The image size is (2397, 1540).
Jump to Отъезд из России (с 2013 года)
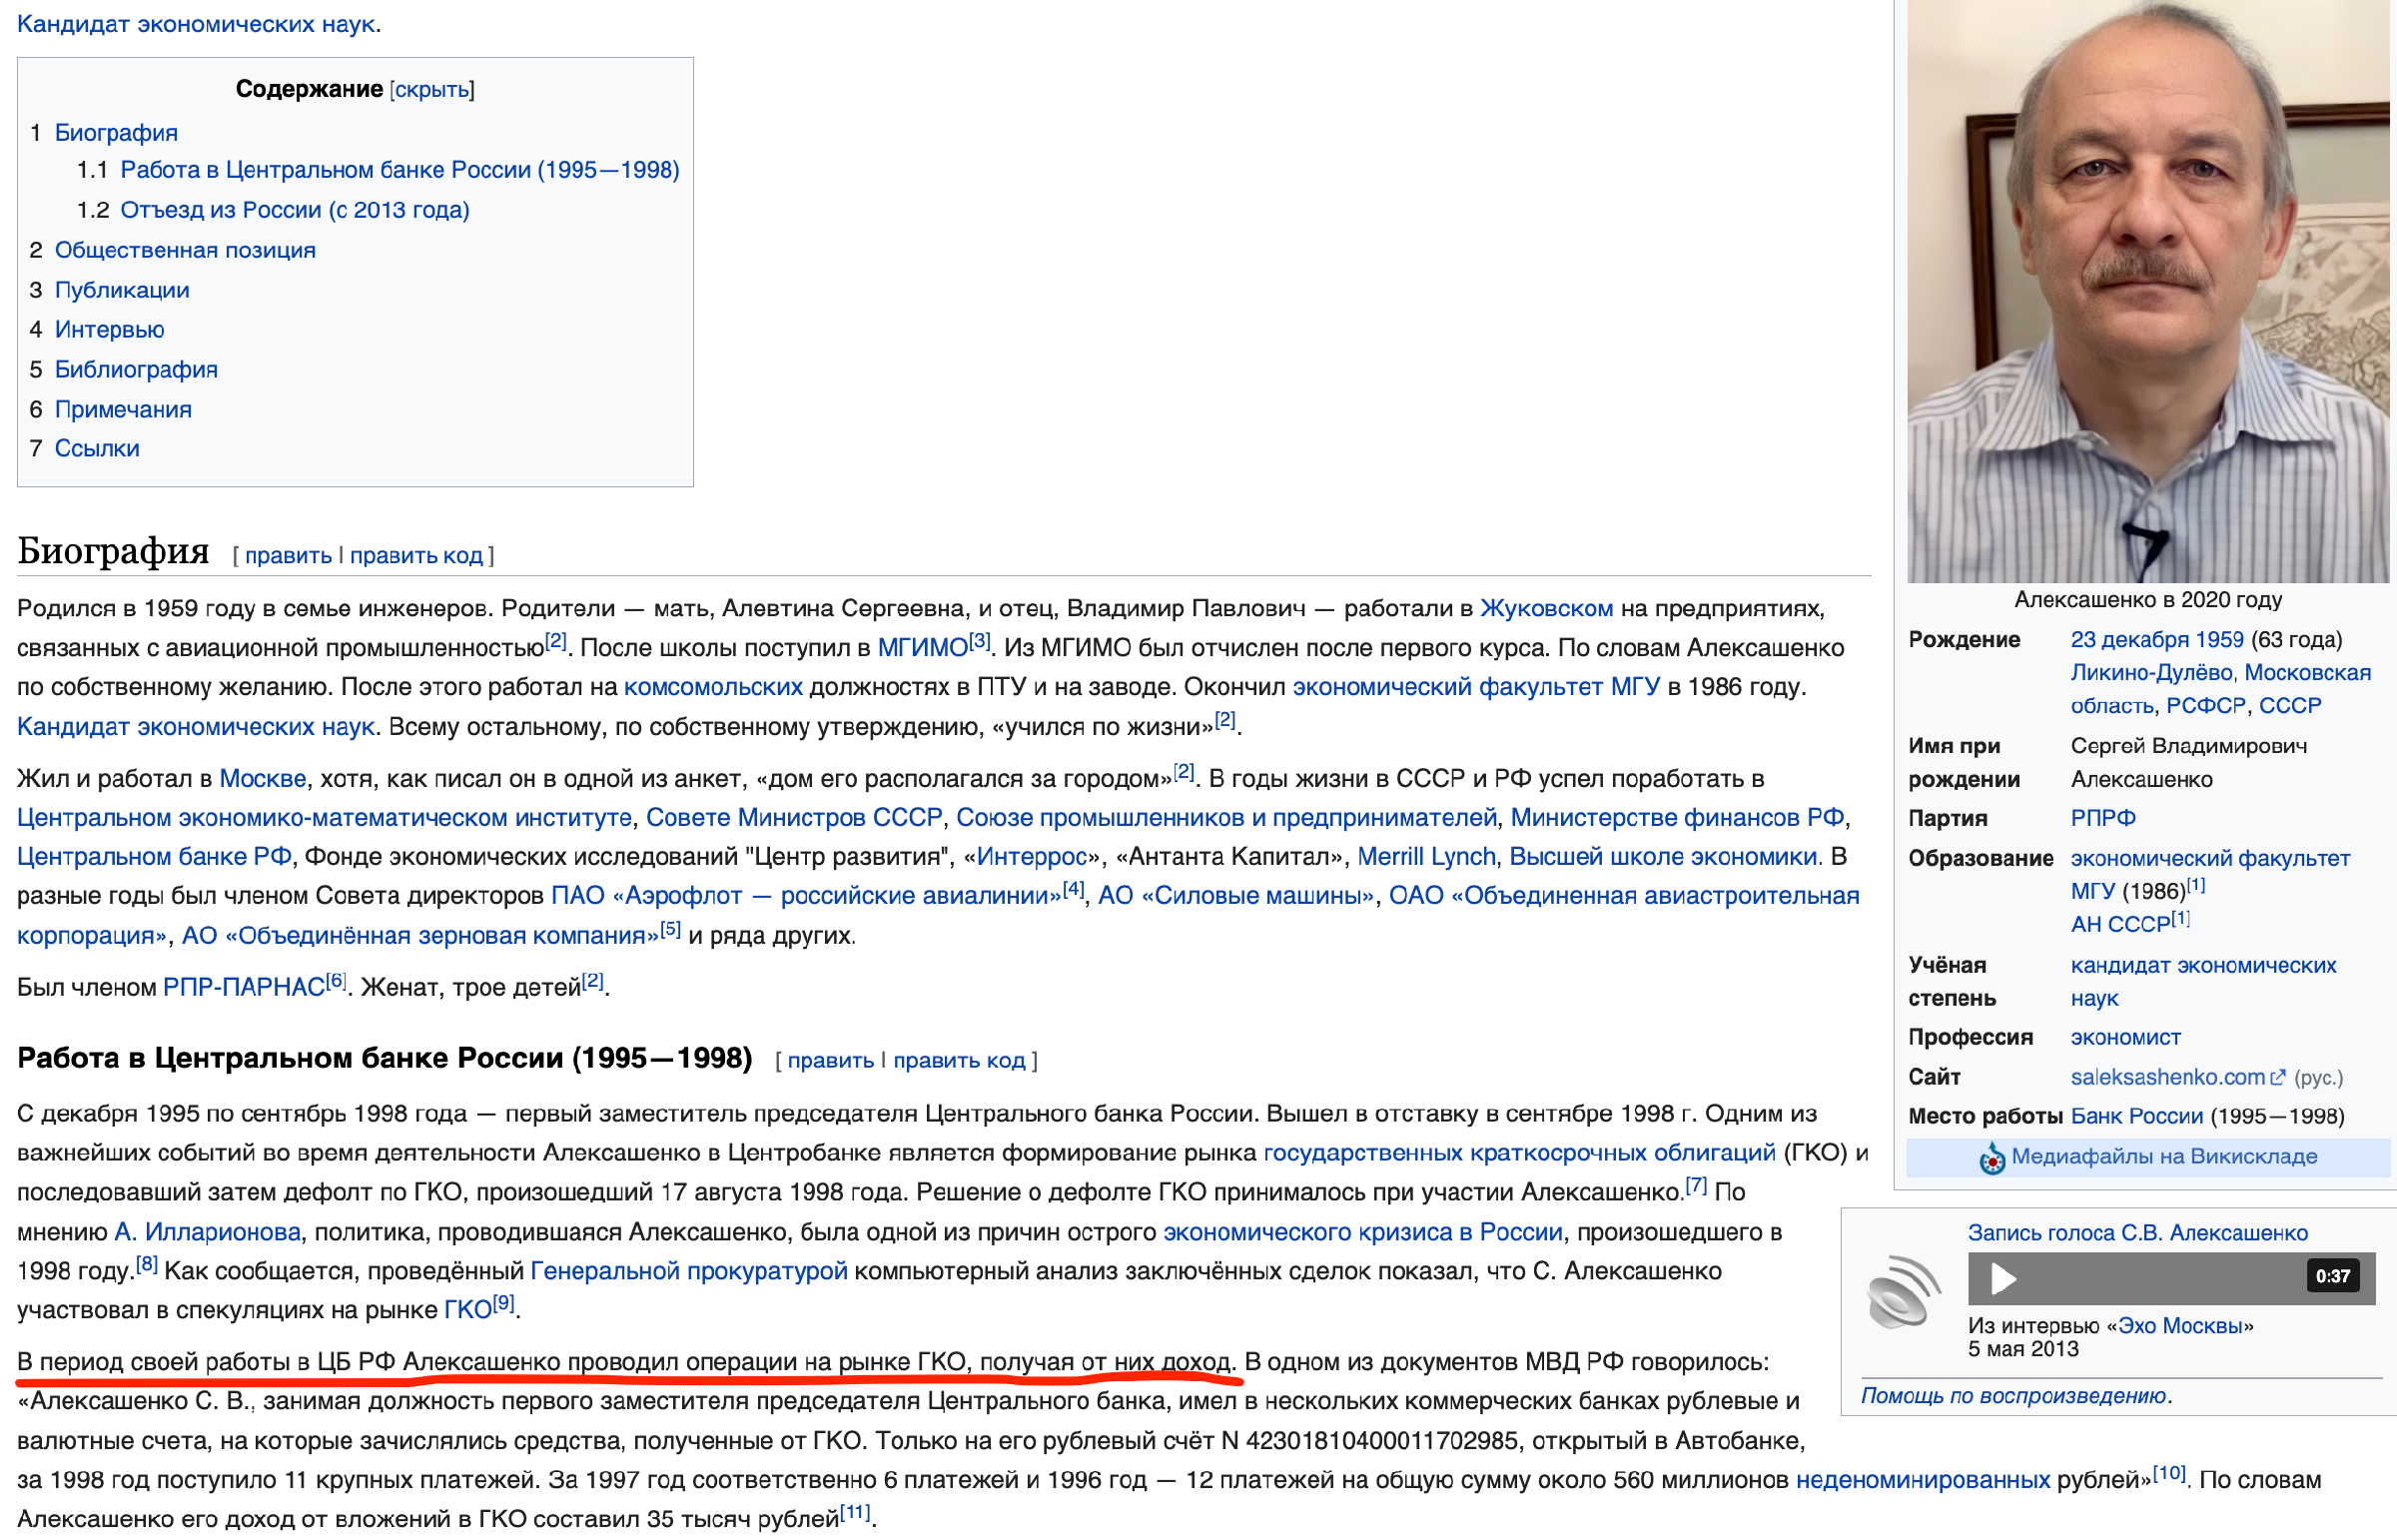pos(295,210)
